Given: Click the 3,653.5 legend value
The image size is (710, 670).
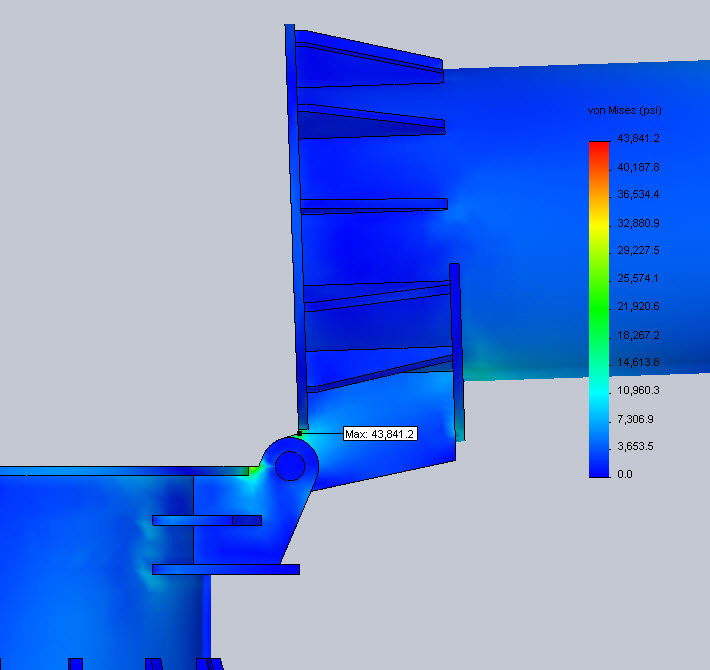Looking at the screenshot, I should pyautogui.click(x=635, y=446).
